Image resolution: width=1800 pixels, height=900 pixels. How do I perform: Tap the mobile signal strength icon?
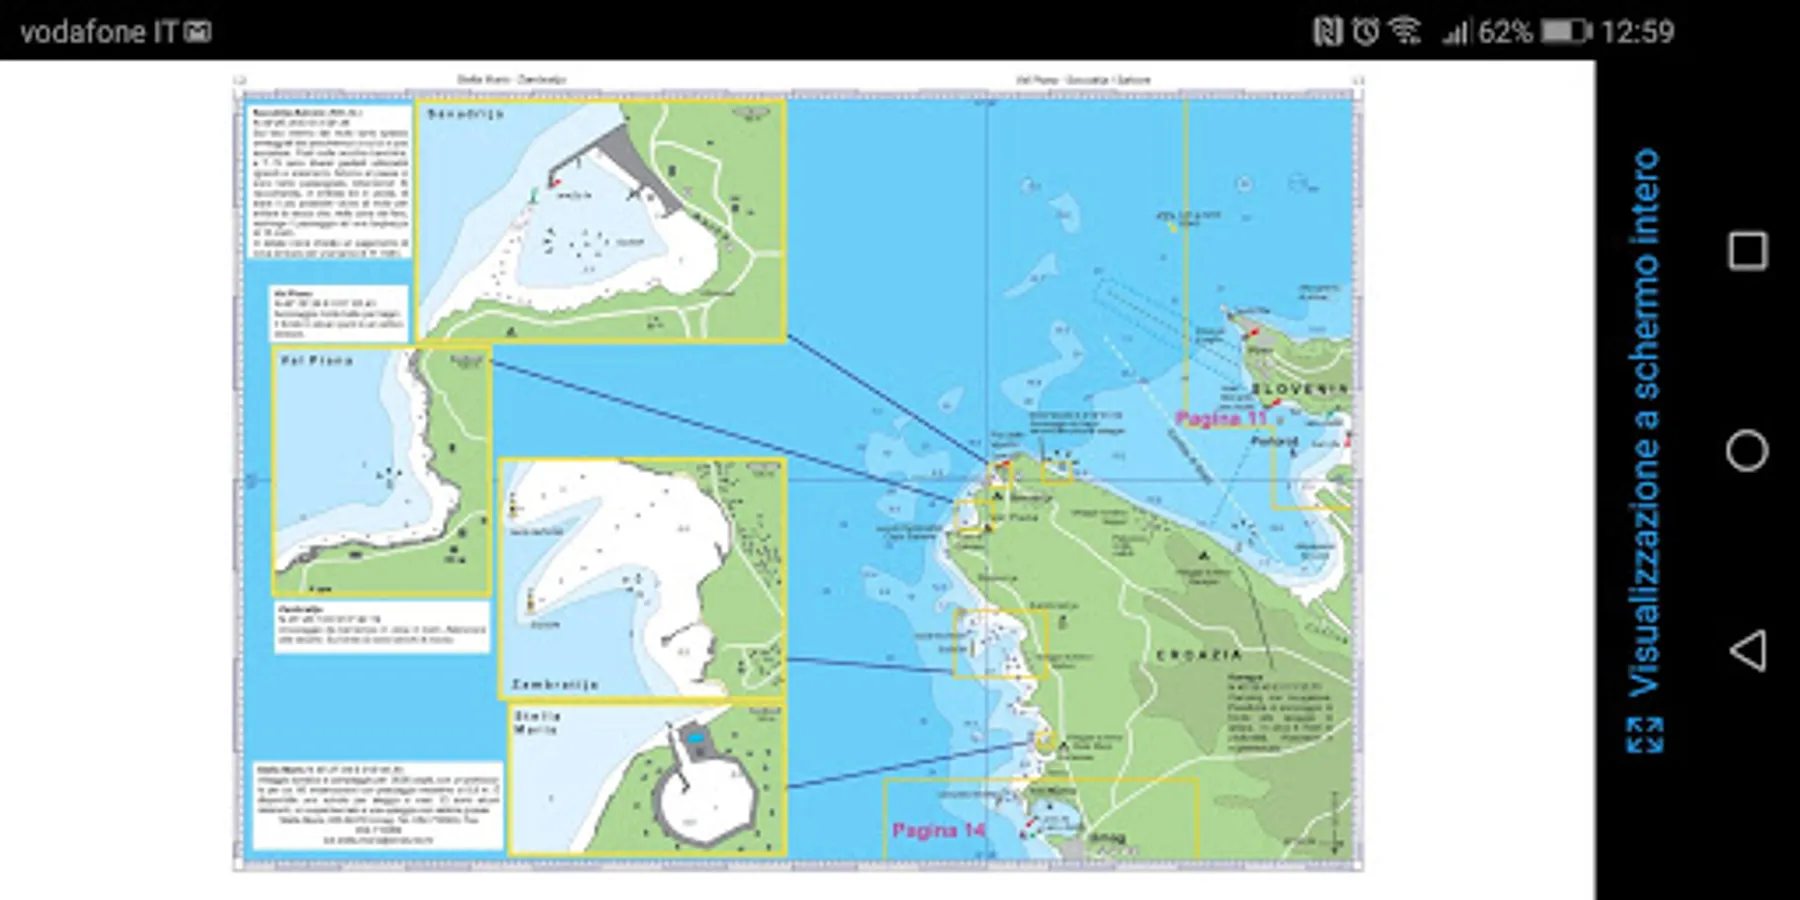1455,33
